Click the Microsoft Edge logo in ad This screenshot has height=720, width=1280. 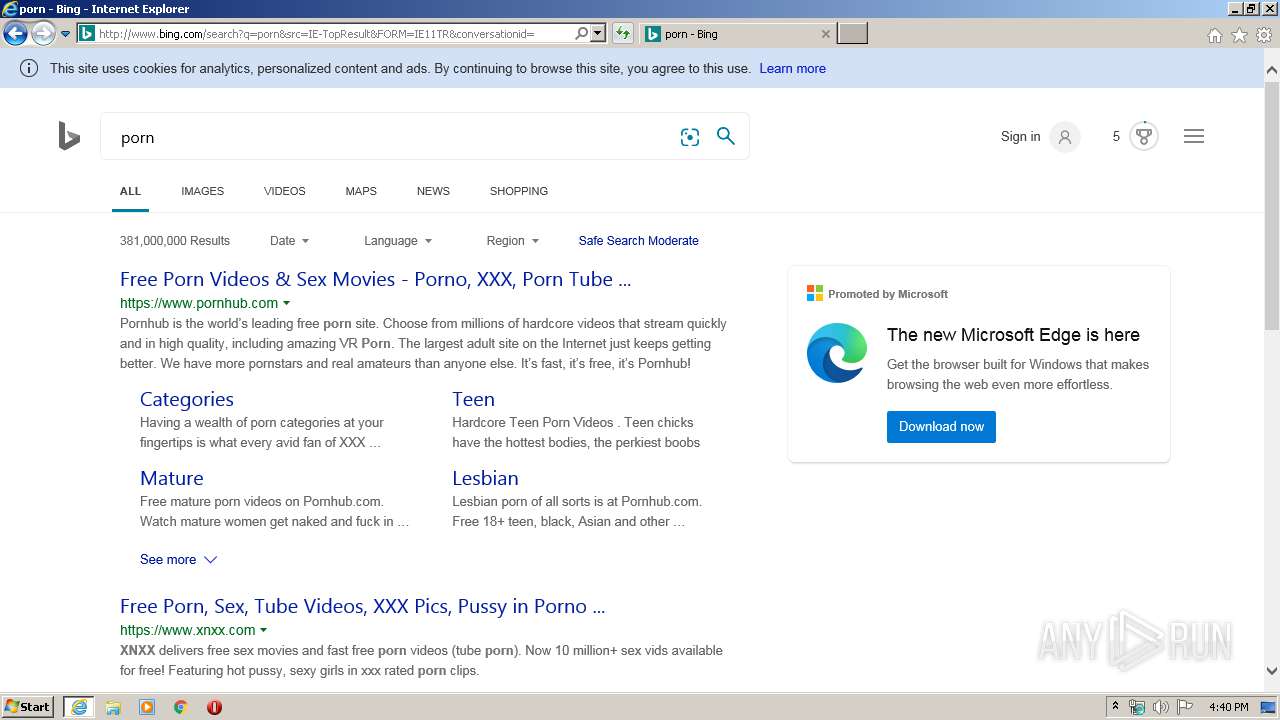pyautogui.click(x=837, y=353)
